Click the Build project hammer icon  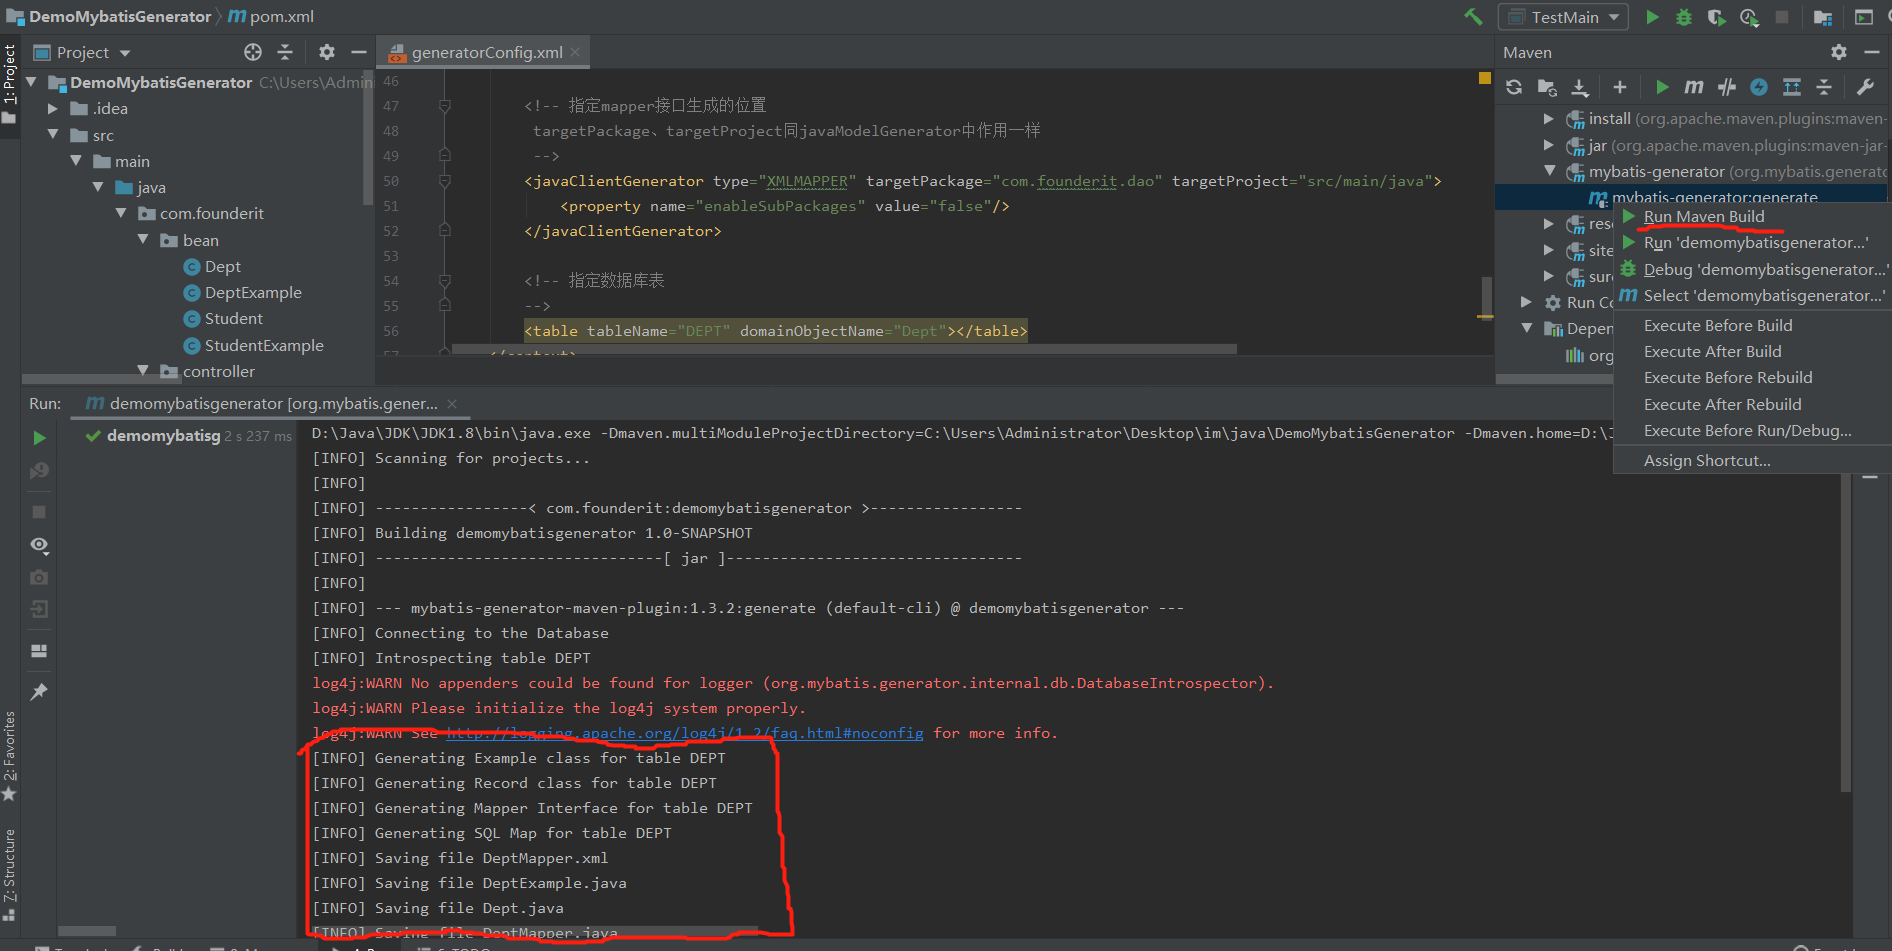tap(1473, 17)
